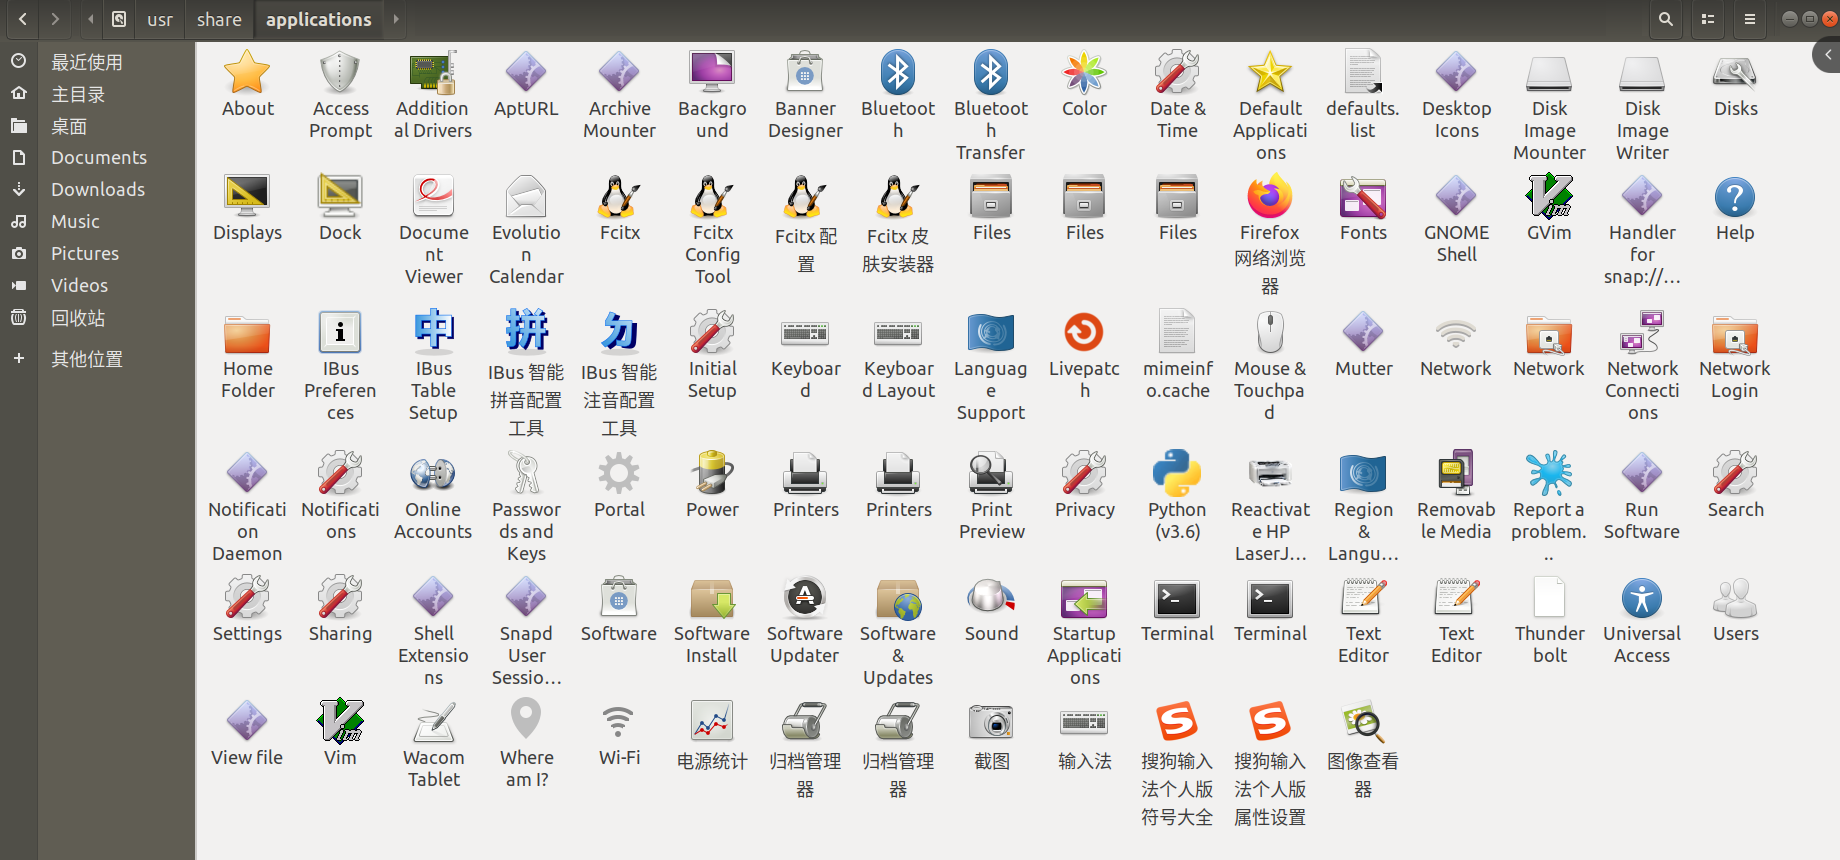Select the Help question mark icon
The height and width of the screenshot is (860, 1840).
point(1735,197)
